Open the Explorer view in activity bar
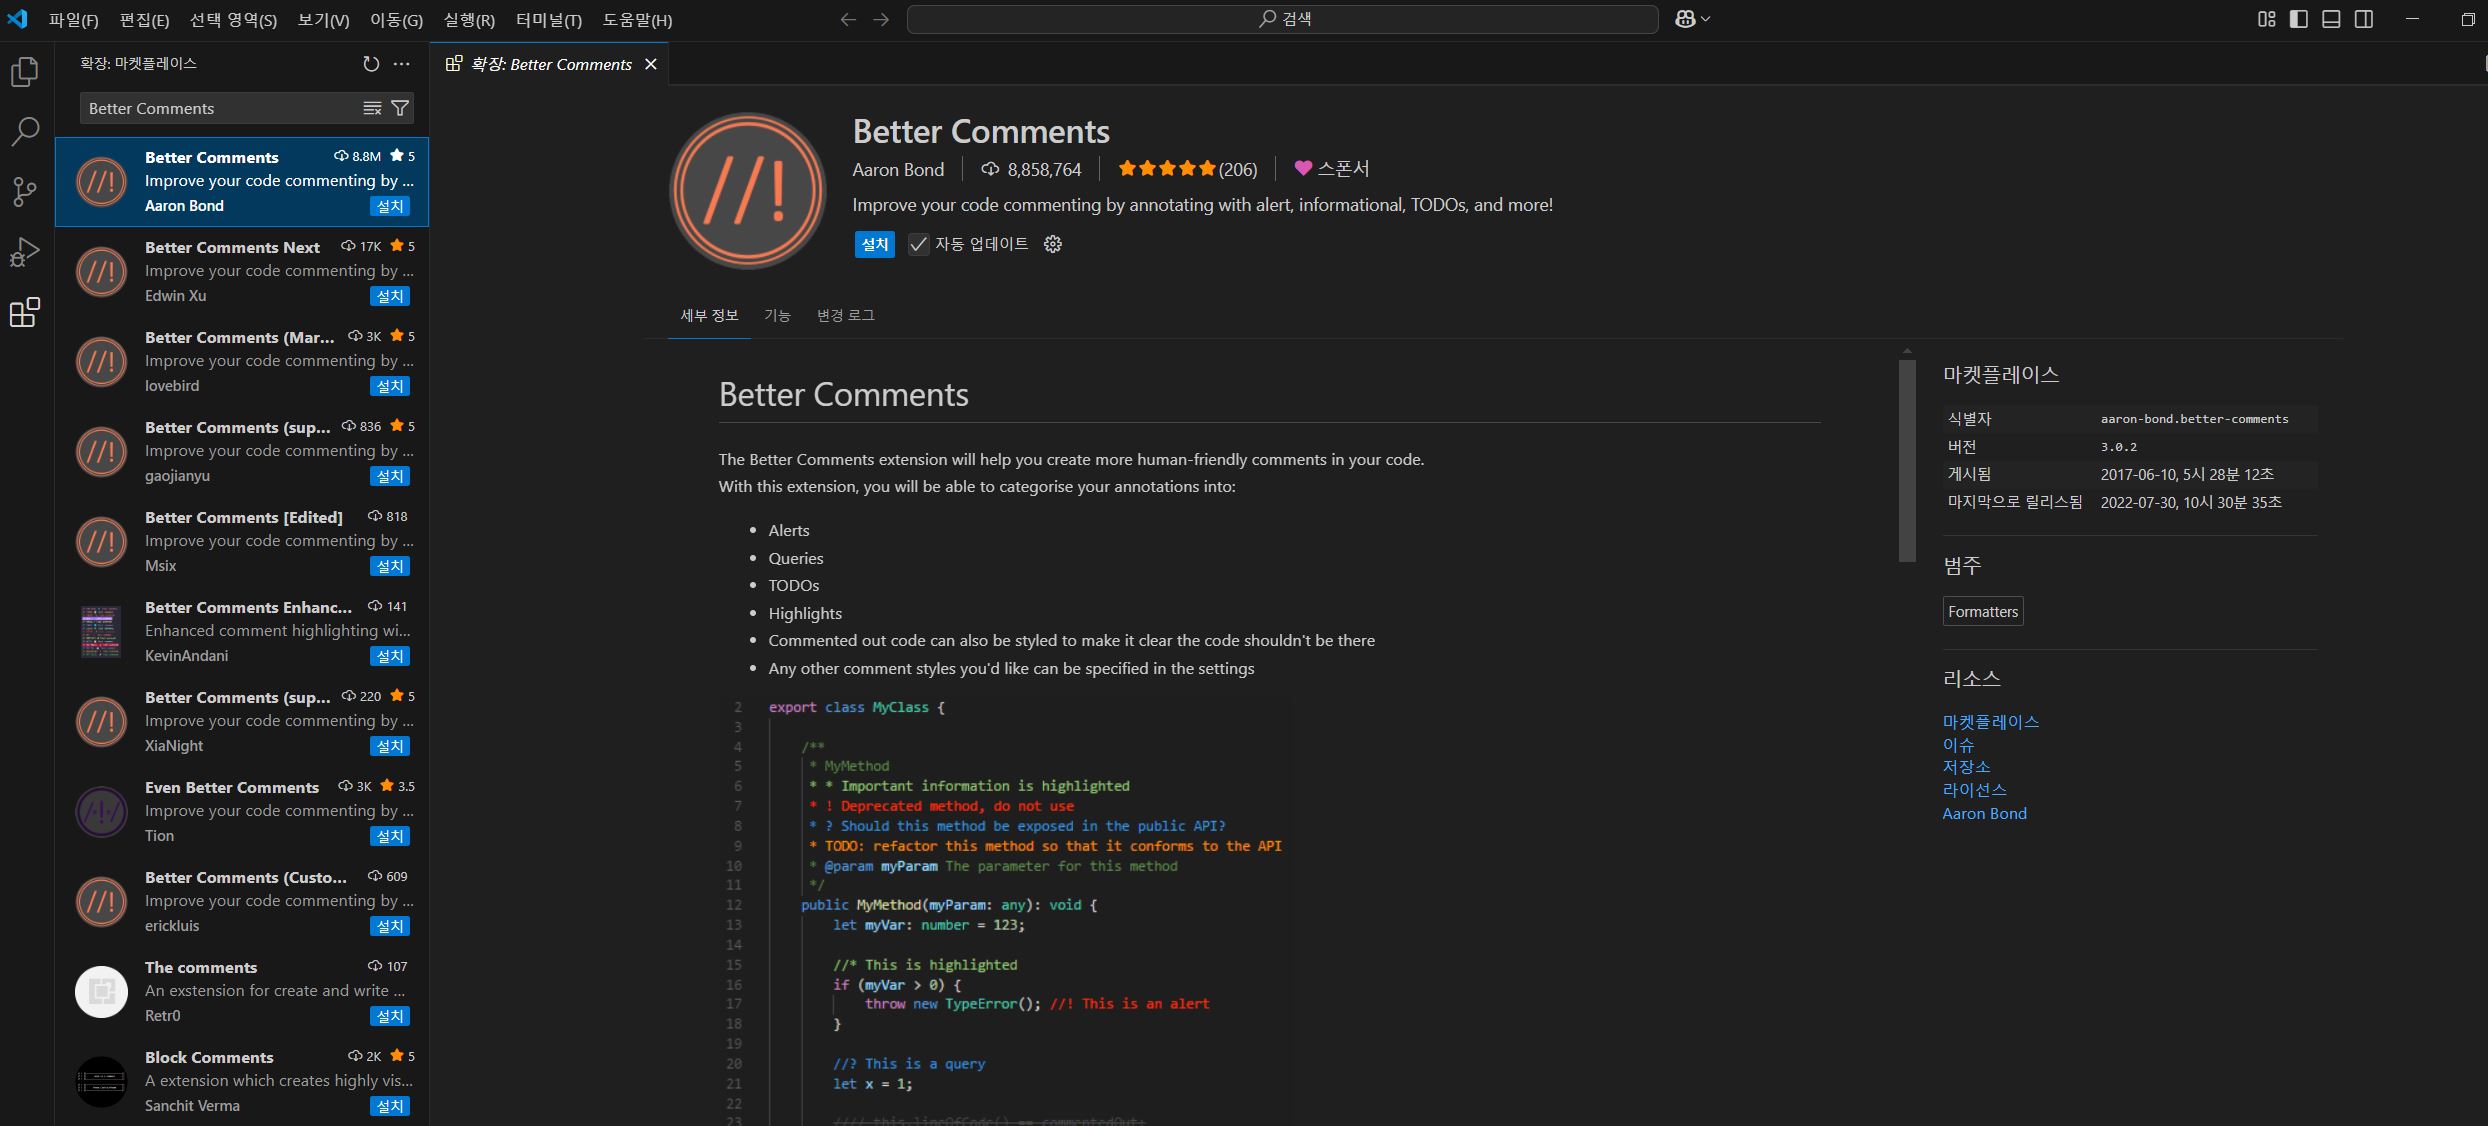This screenshot has width=2488, height=1126. pyautogui.click(x=25, y=72)
